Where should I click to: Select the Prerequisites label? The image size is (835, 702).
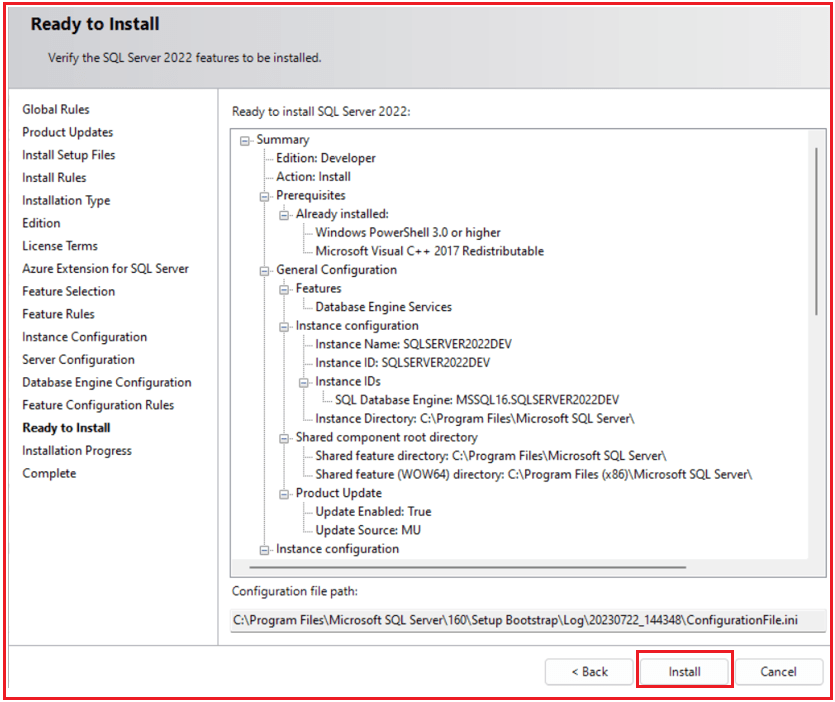tap(310, 195)
